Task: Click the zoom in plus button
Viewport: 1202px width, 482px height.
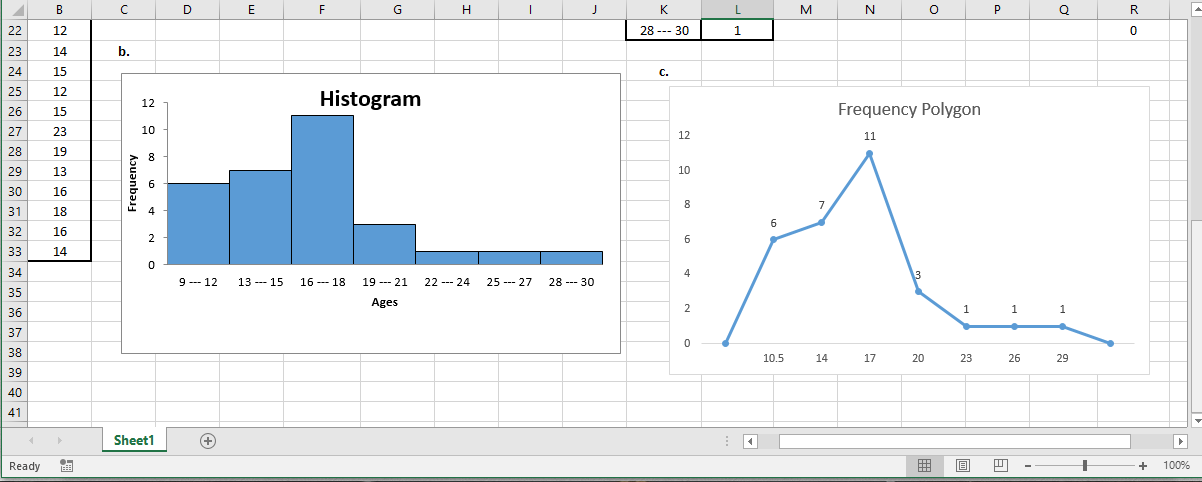Action: coord(1143,466)
